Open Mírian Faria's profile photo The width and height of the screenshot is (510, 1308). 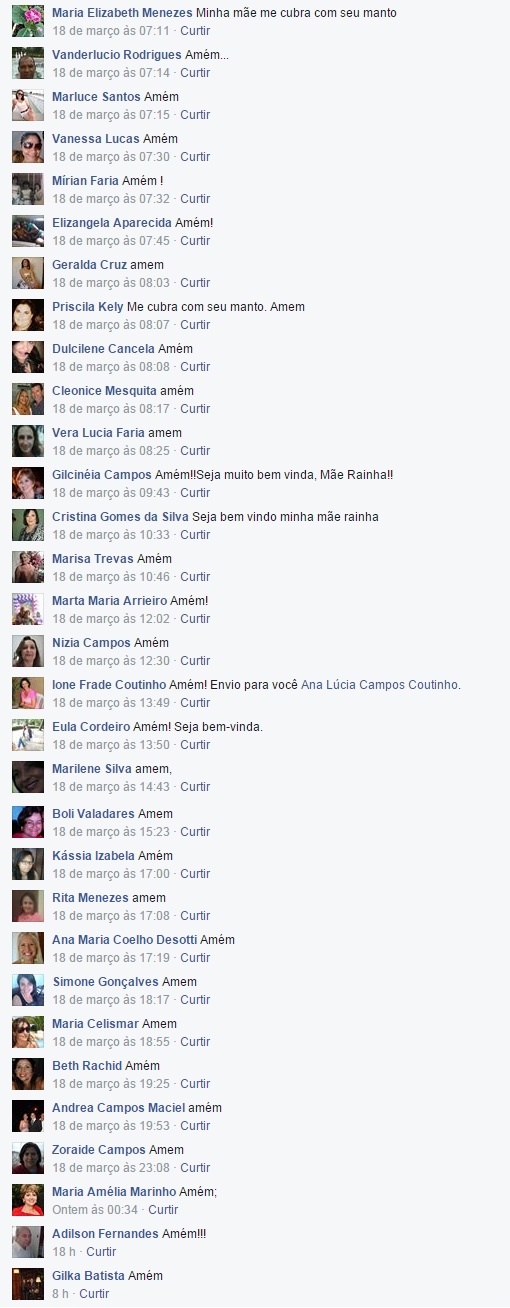[28, 189]
